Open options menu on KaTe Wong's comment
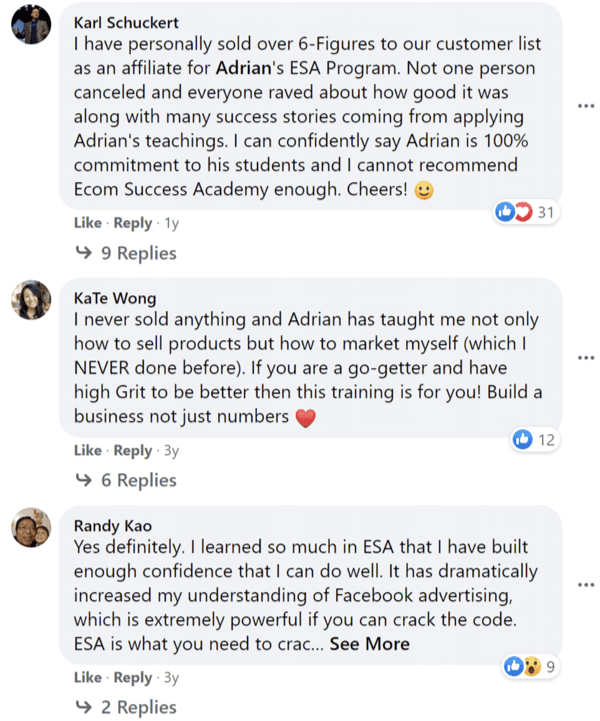The height and width of the screenshot is (721, 600). tap(586, 357)
